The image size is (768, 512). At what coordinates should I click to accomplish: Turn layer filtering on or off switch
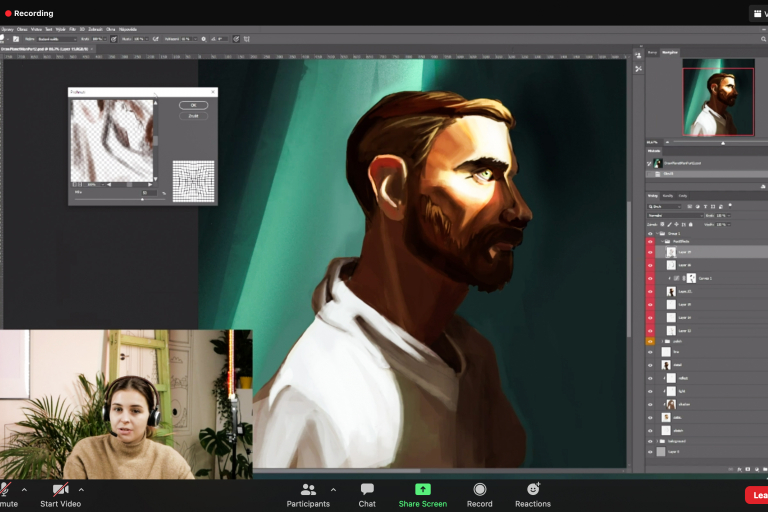coord(730,205)
